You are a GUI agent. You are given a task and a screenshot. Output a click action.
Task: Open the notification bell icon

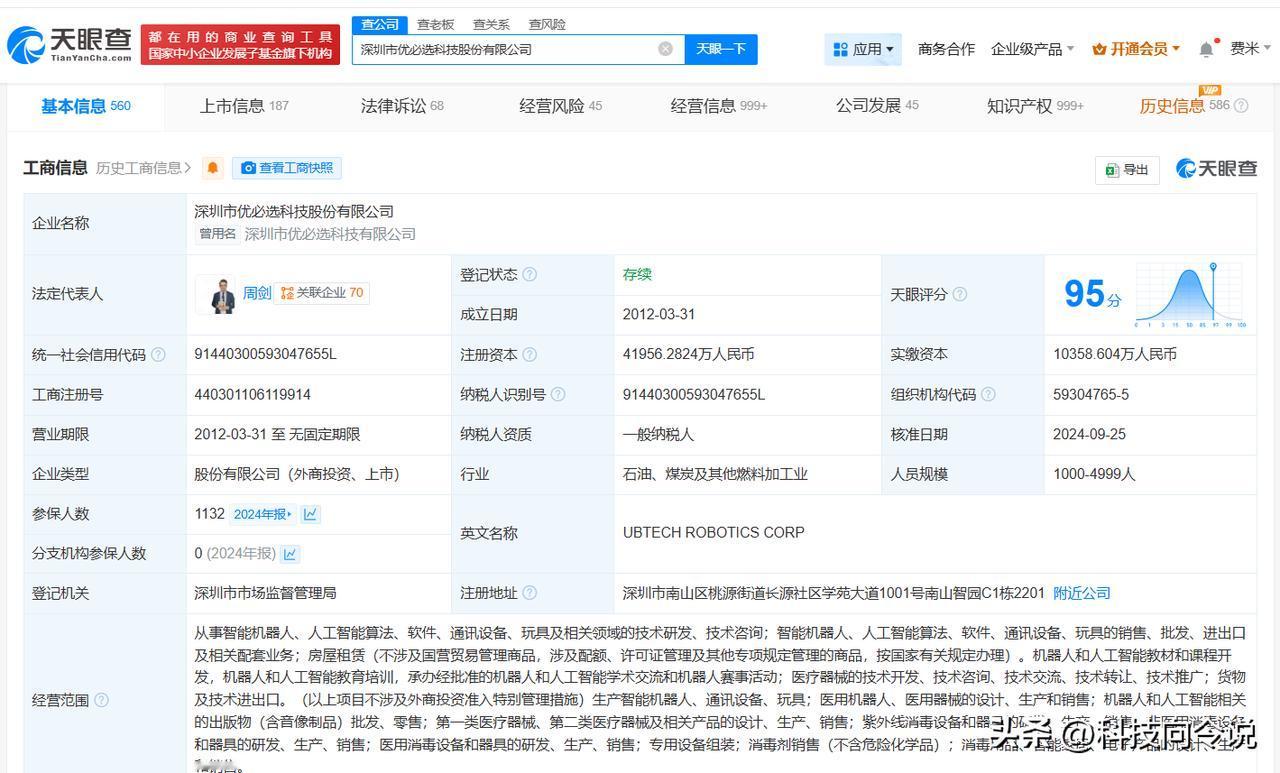pyautogui.click(x=1207, y=49)
